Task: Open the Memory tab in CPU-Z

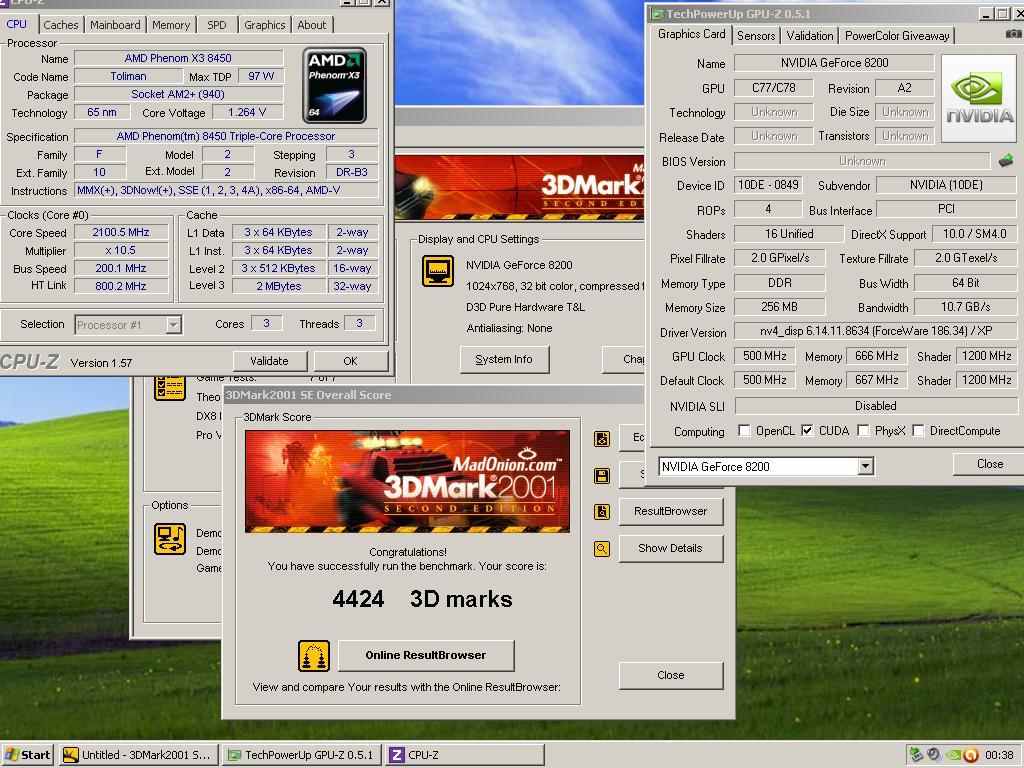Action: (x=170, y=25)
